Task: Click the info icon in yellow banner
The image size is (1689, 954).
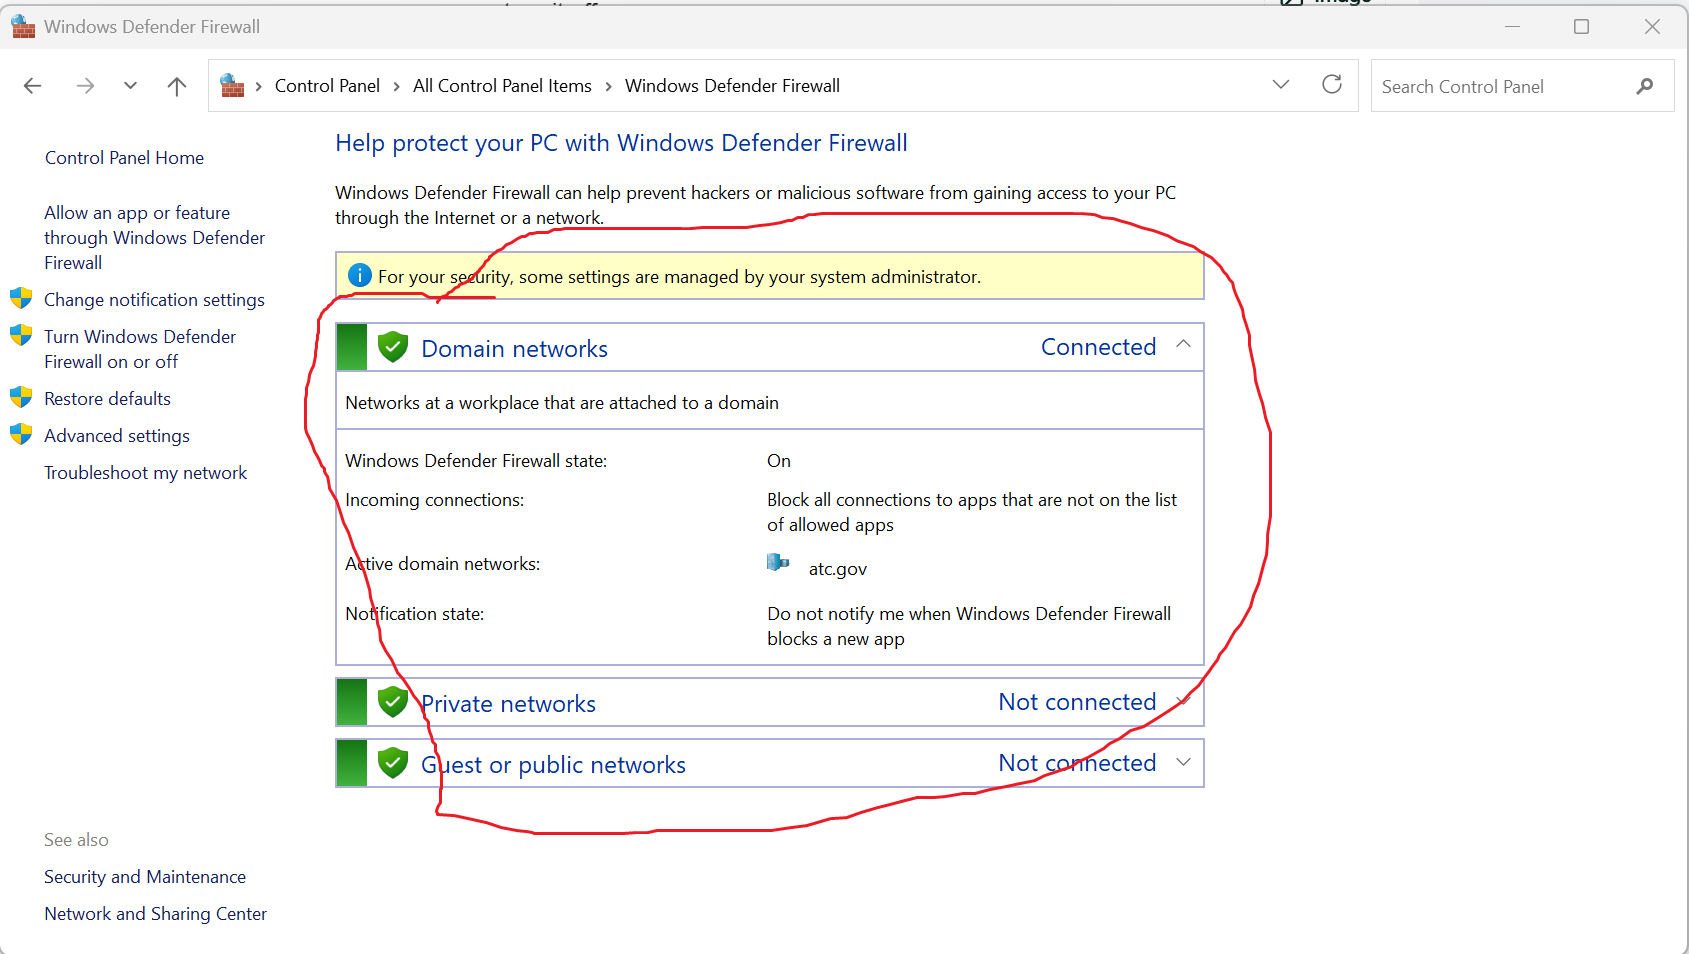Action: [x=359, y=275]
